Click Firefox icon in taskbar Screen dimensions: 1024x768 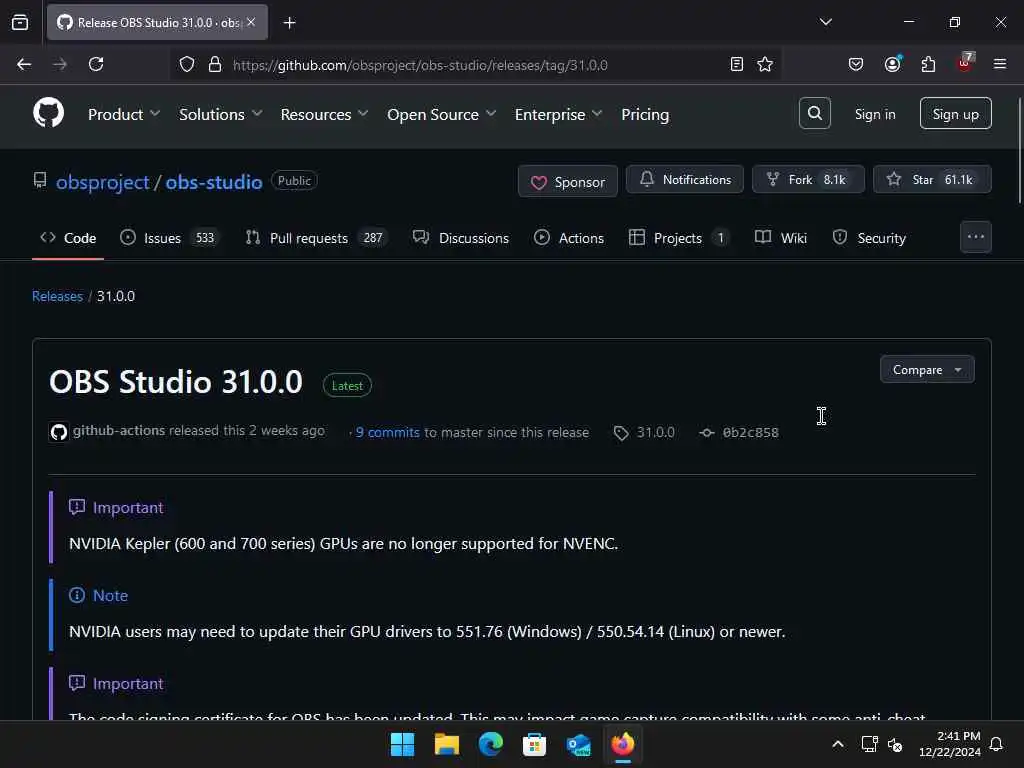point(622,744)
